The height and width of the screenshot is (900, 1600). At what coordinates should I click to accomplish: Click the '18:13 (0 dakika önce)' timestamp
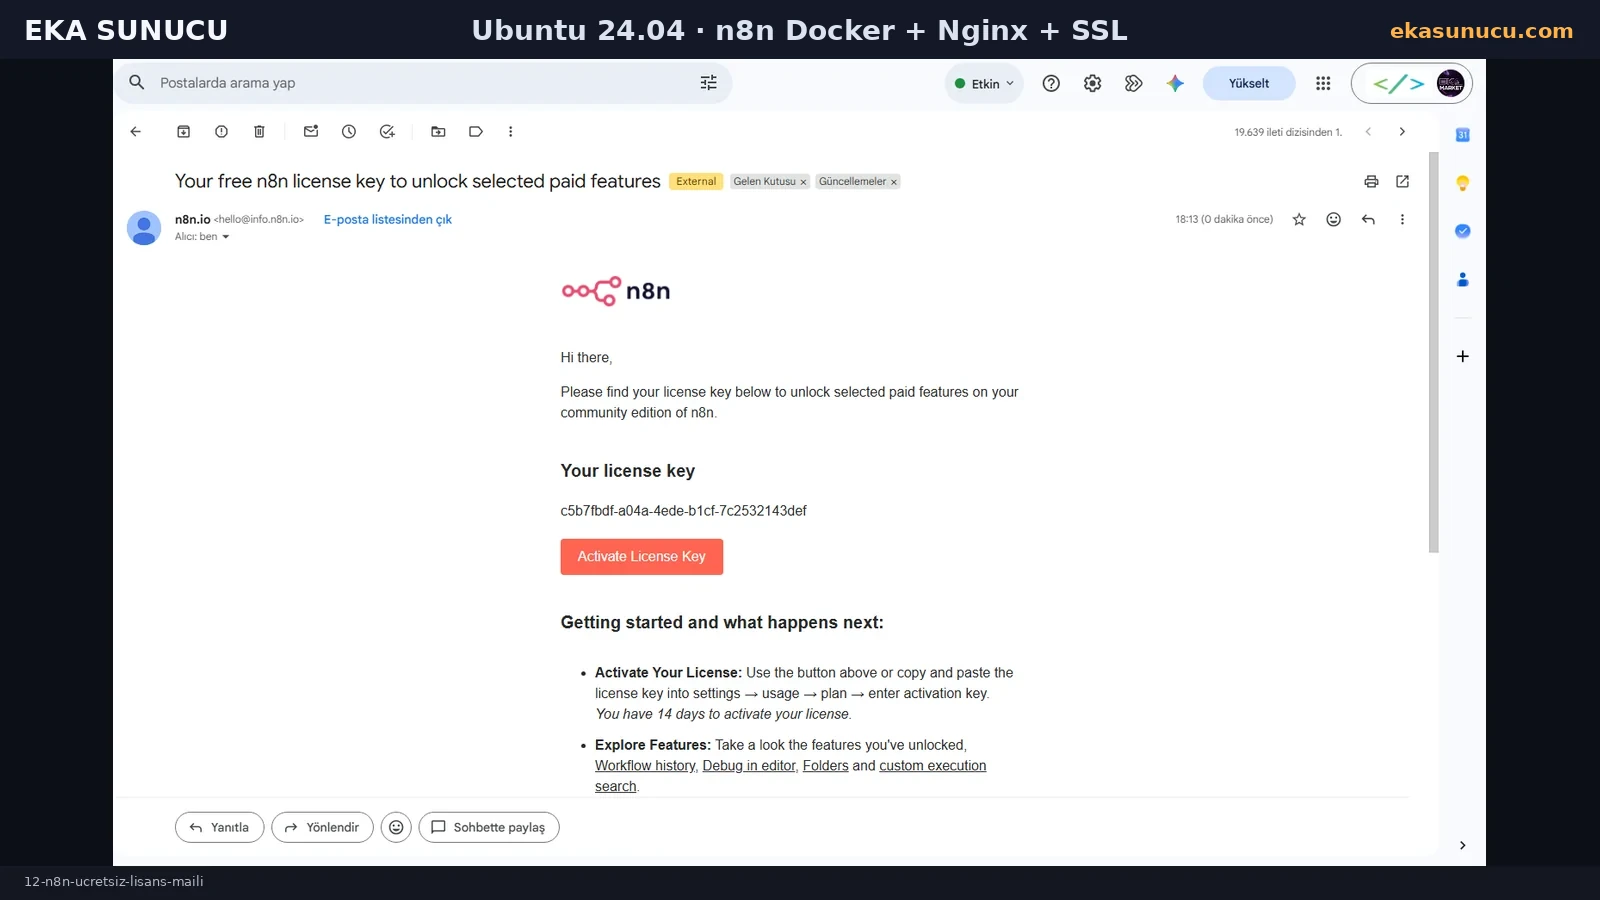coord(1224,220)
